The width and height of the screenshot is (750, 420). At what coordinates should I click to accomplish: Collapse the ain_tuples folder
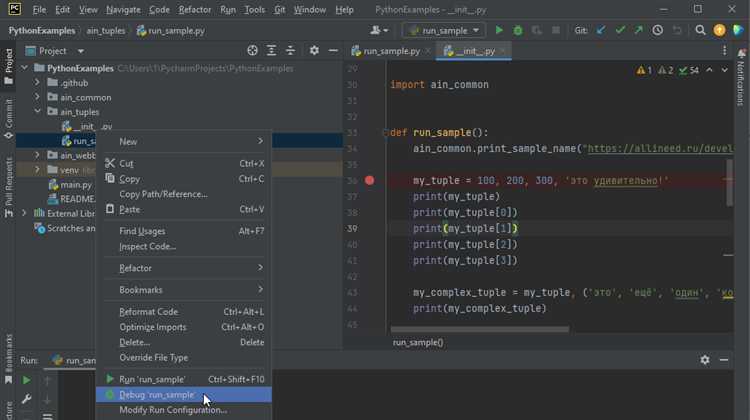coord(37,111)
